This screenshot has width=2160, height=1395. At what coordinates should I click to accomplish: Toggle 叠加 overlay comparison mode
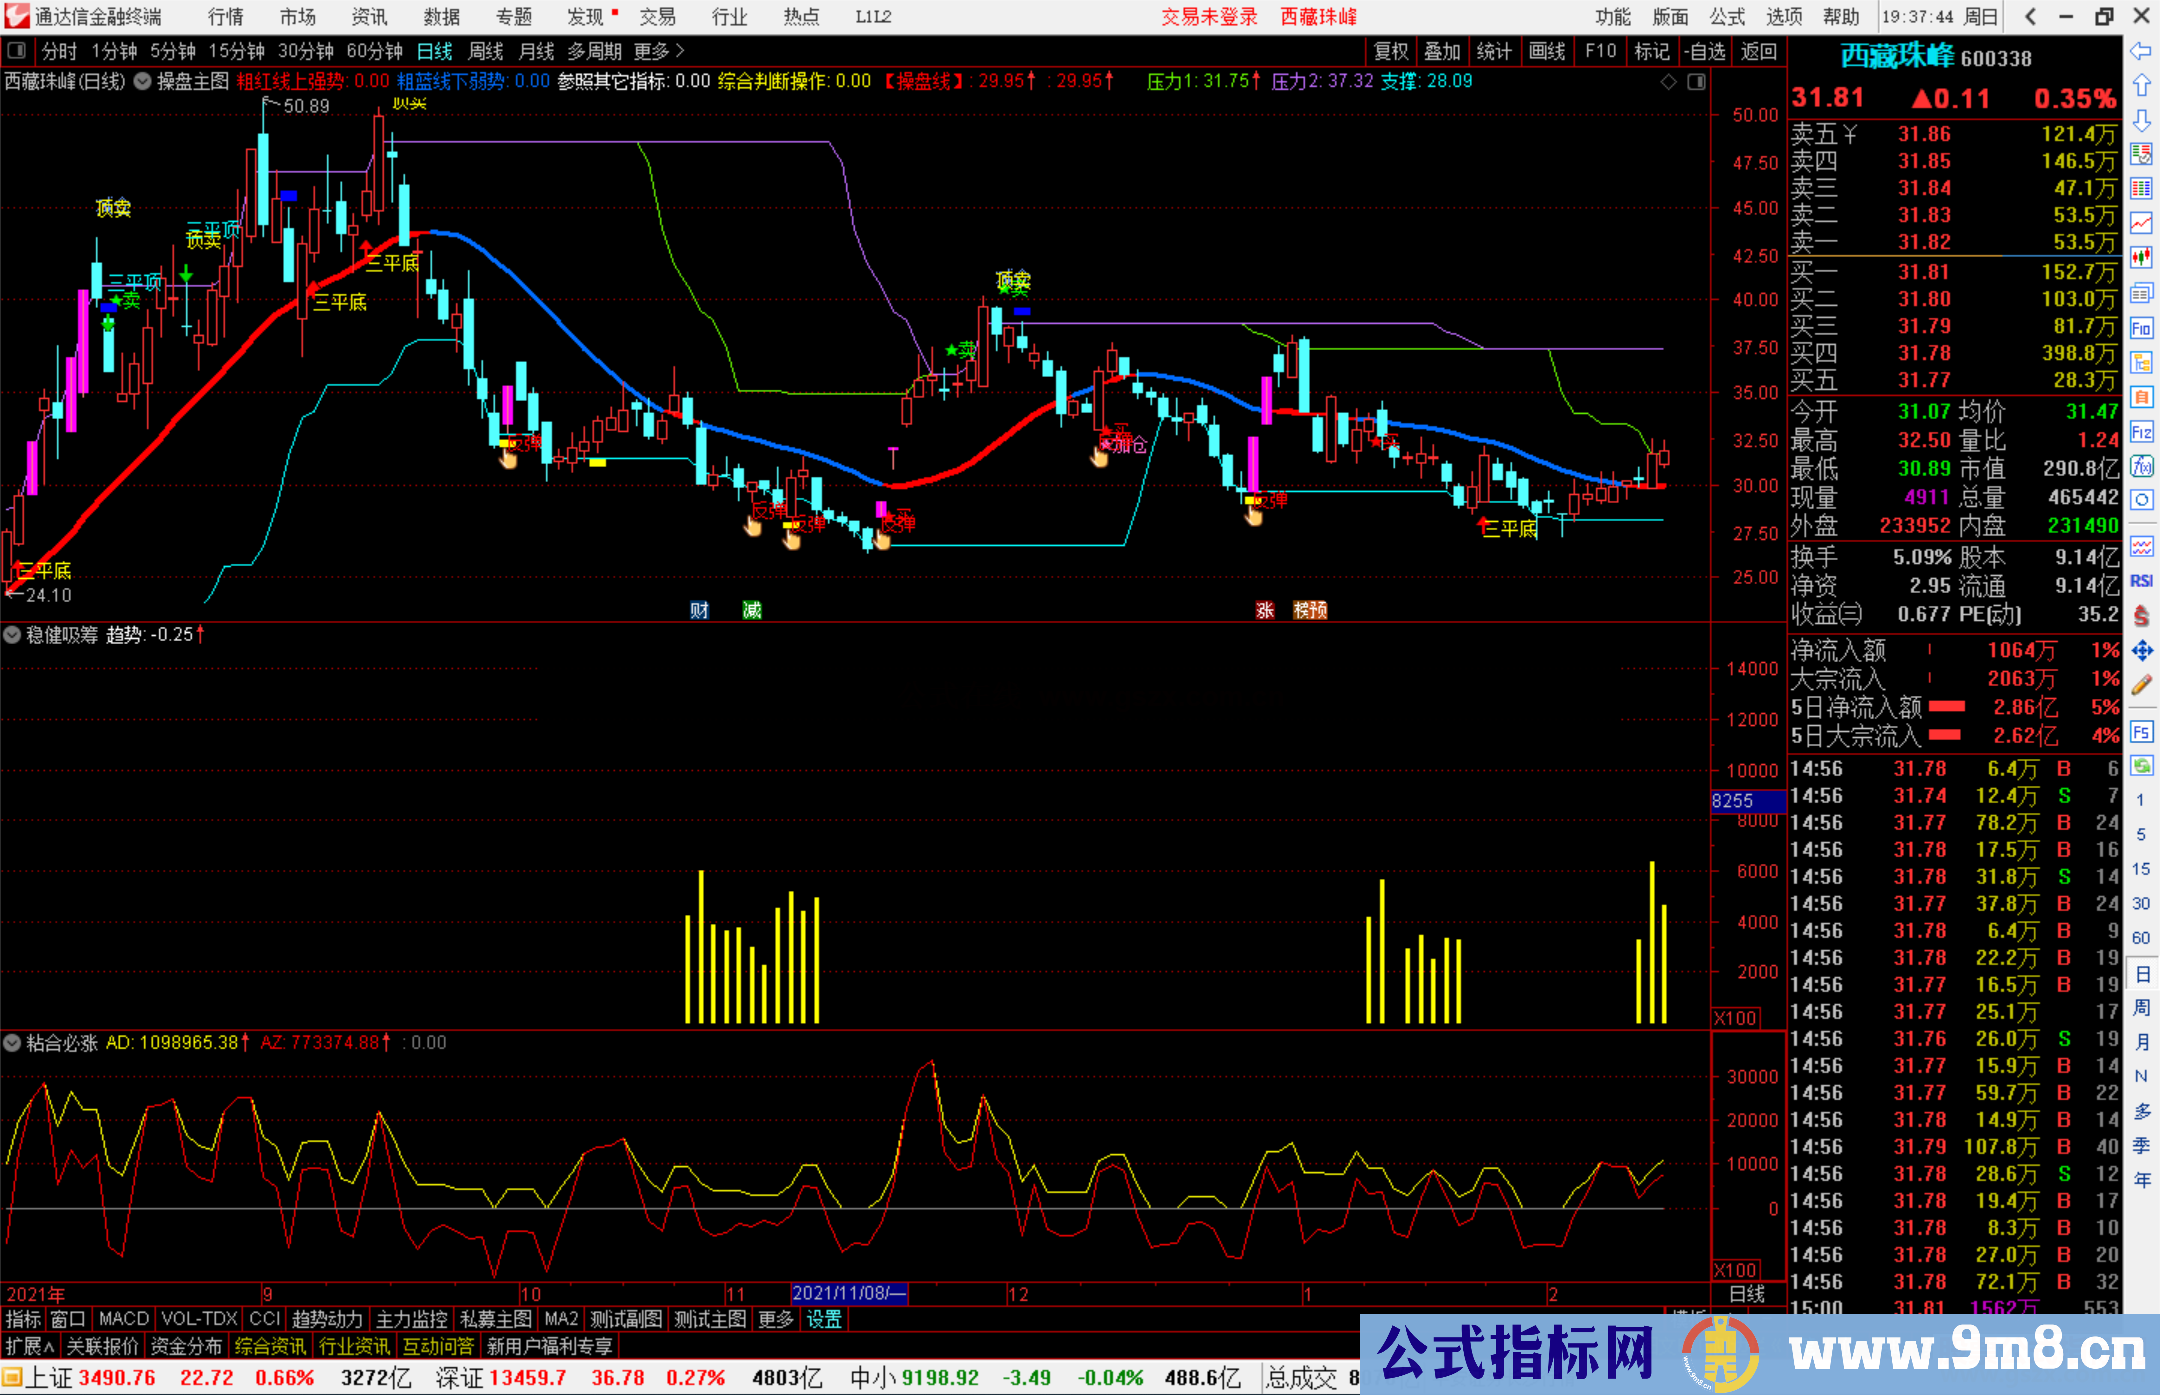coord(1442,51)
